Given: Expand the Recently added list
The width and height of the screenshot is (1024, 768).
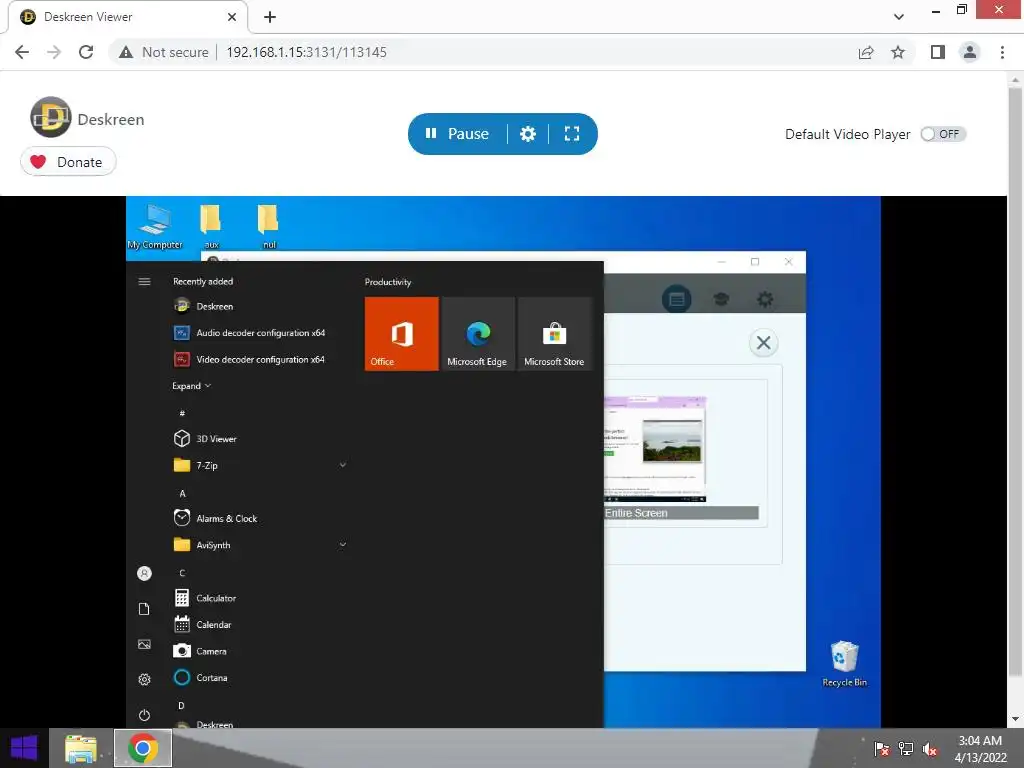Looking at the screenshot, I should pyautogui.click(x=191, y=386).
